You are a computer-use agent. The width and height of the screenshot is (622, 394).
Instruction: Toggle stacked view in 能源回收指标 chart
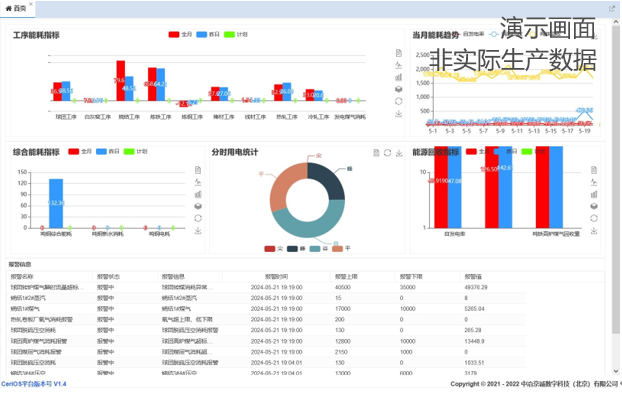(x=594, y=206)
